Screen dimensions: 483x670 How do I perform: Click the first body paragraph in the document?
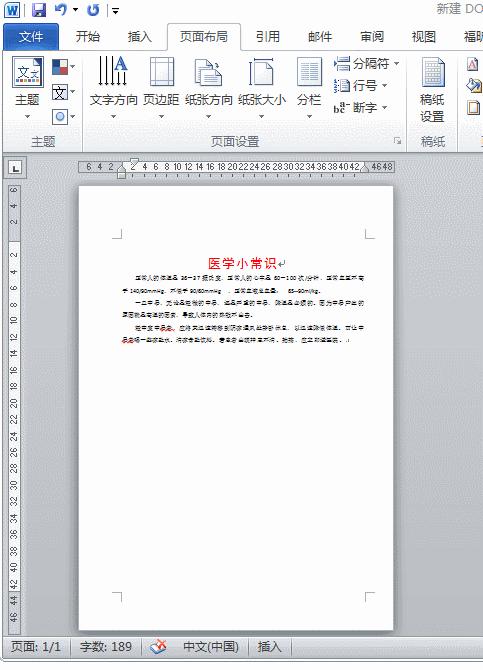pos(243,284)
